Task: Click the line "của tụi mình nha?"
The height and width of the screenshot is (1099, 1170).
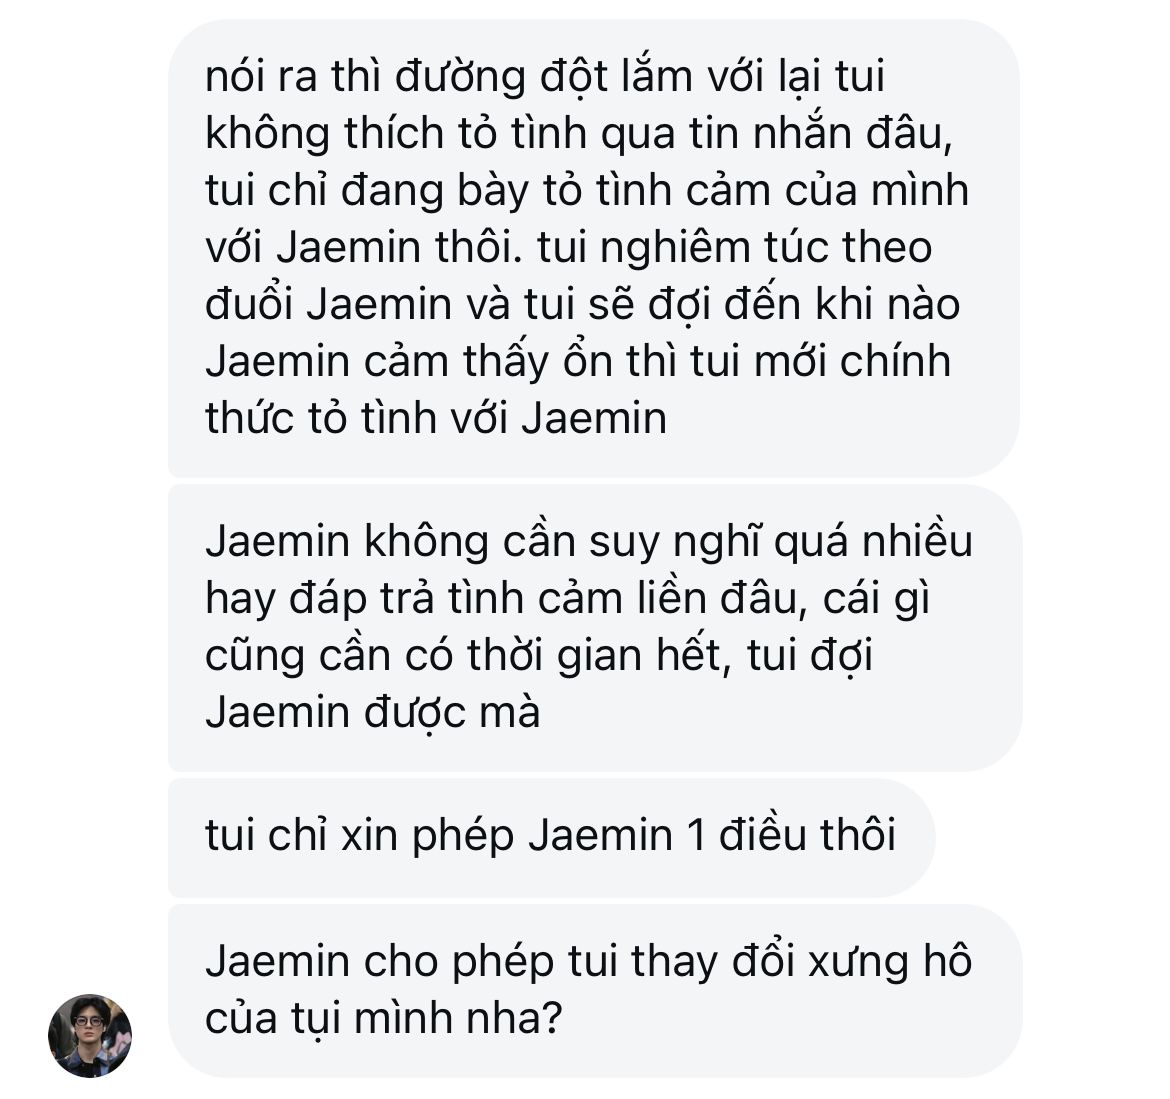Action: click(383, 1019)
